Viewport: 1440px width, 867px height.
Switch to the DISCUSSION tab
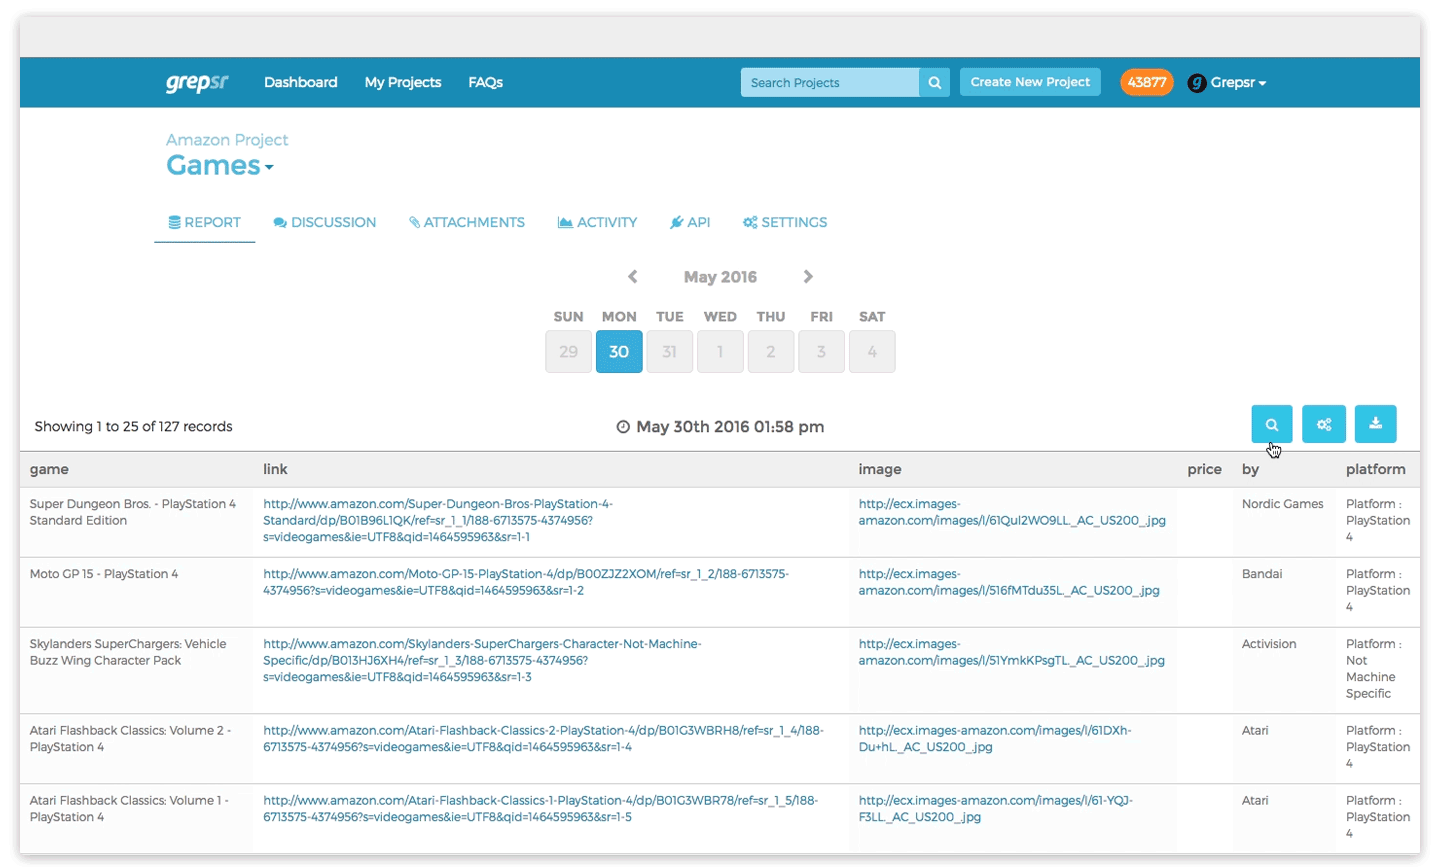(x=325, y=222)
